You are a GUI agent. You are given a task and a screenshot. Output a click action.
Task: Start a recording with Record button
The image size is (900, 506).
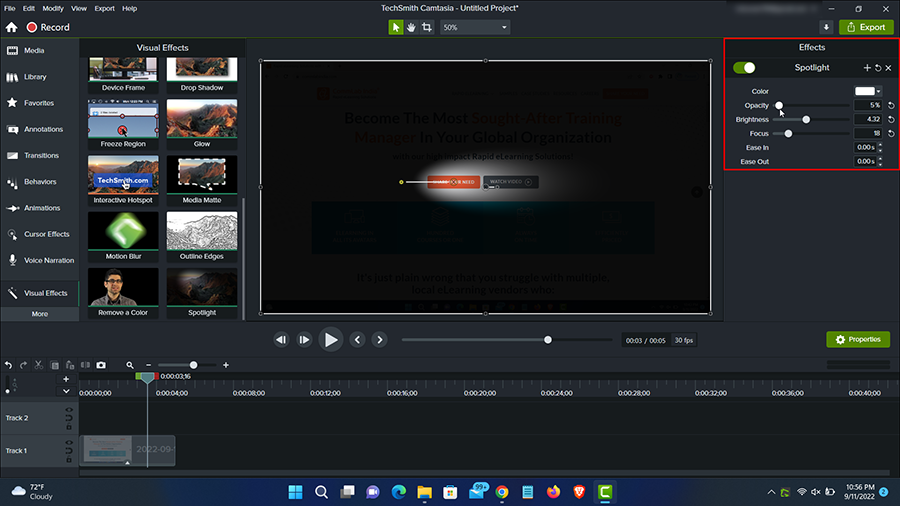click(48, 27)
